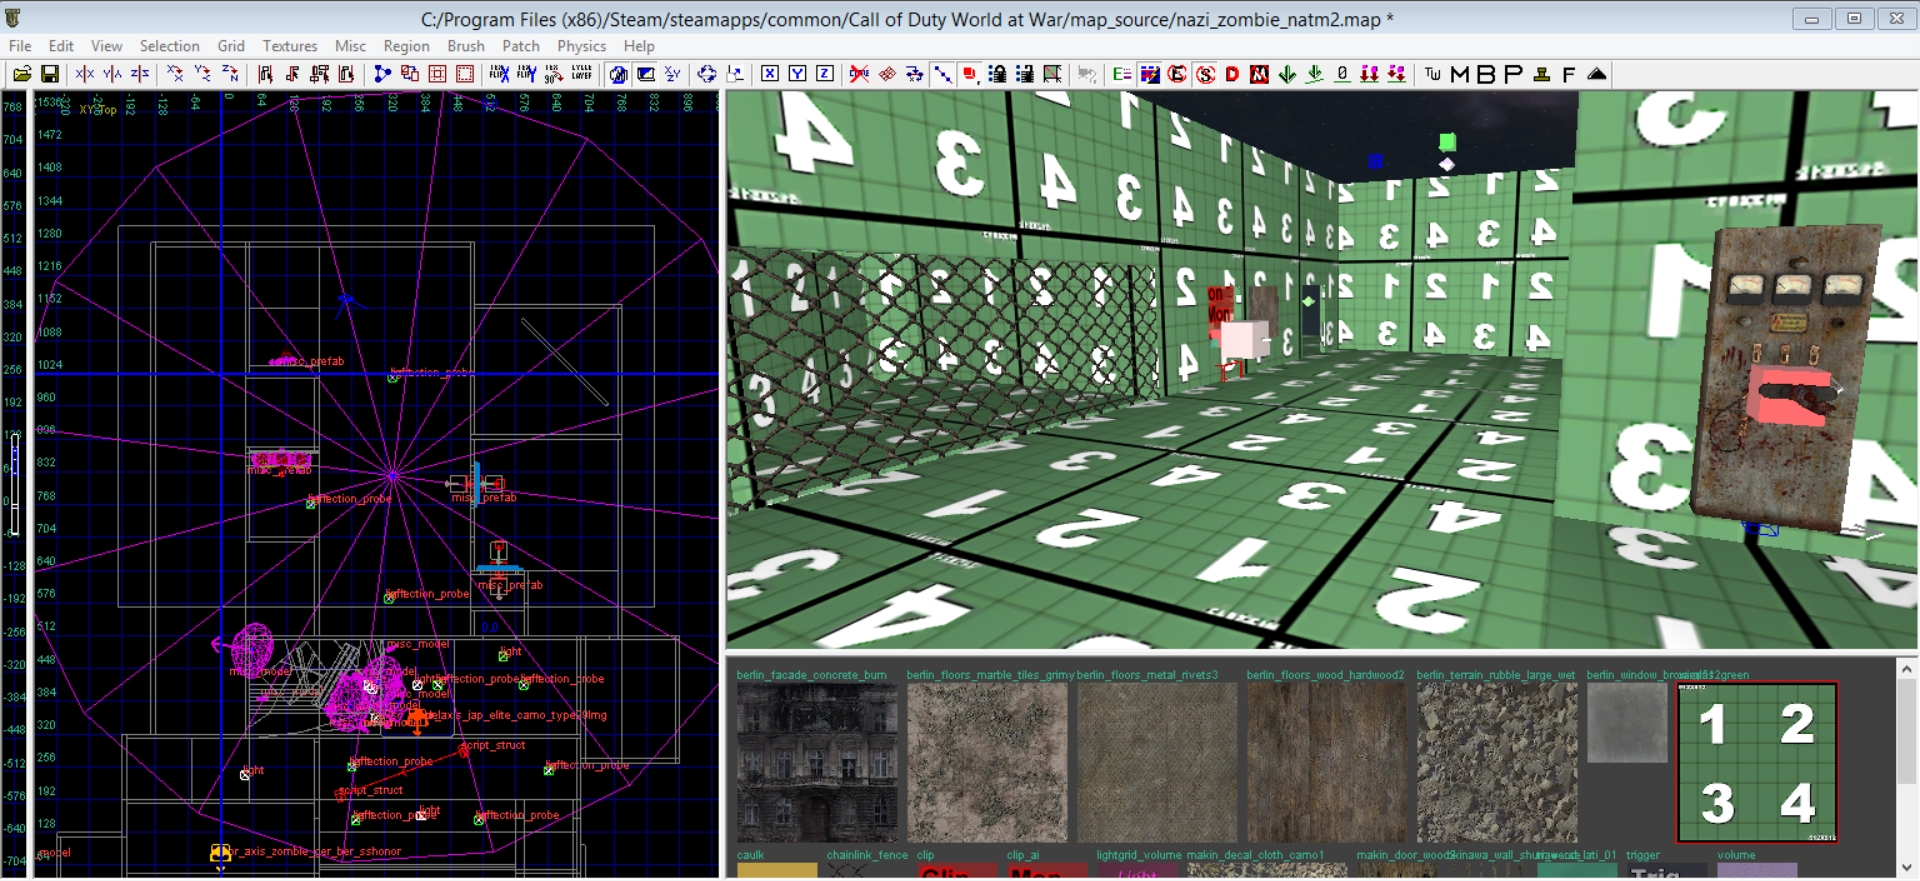The height and width of the screenshot is (881, 1920).
Task: Open the Brush menu
Action: (x=466, y=46)
